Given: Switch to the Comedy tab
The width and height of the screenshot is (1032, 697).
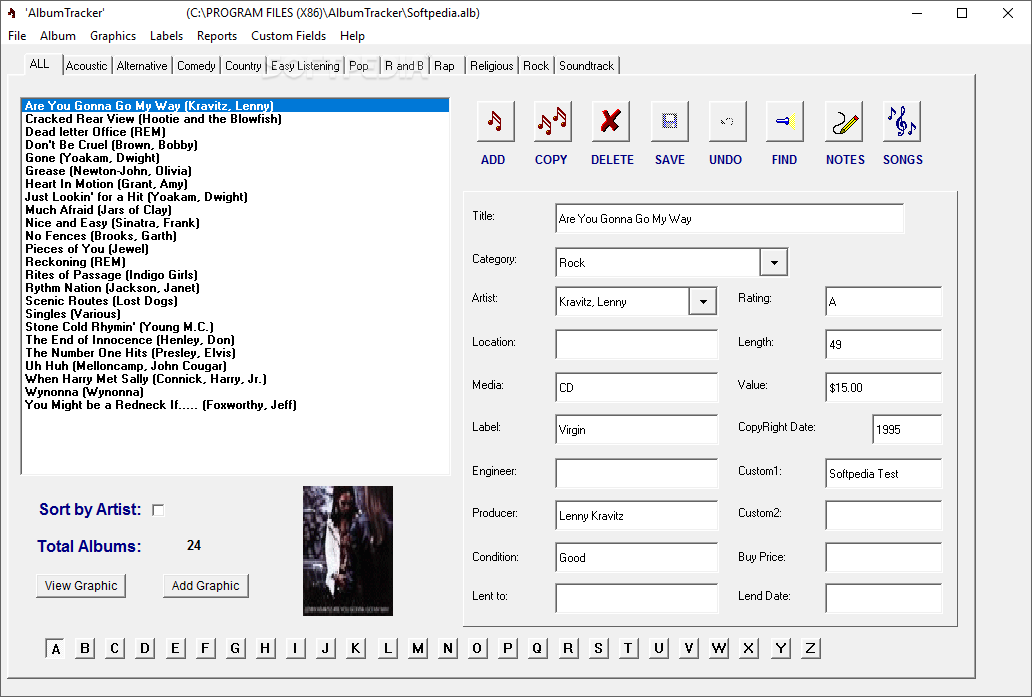Looking at the screenshot, I should [196, 66].
